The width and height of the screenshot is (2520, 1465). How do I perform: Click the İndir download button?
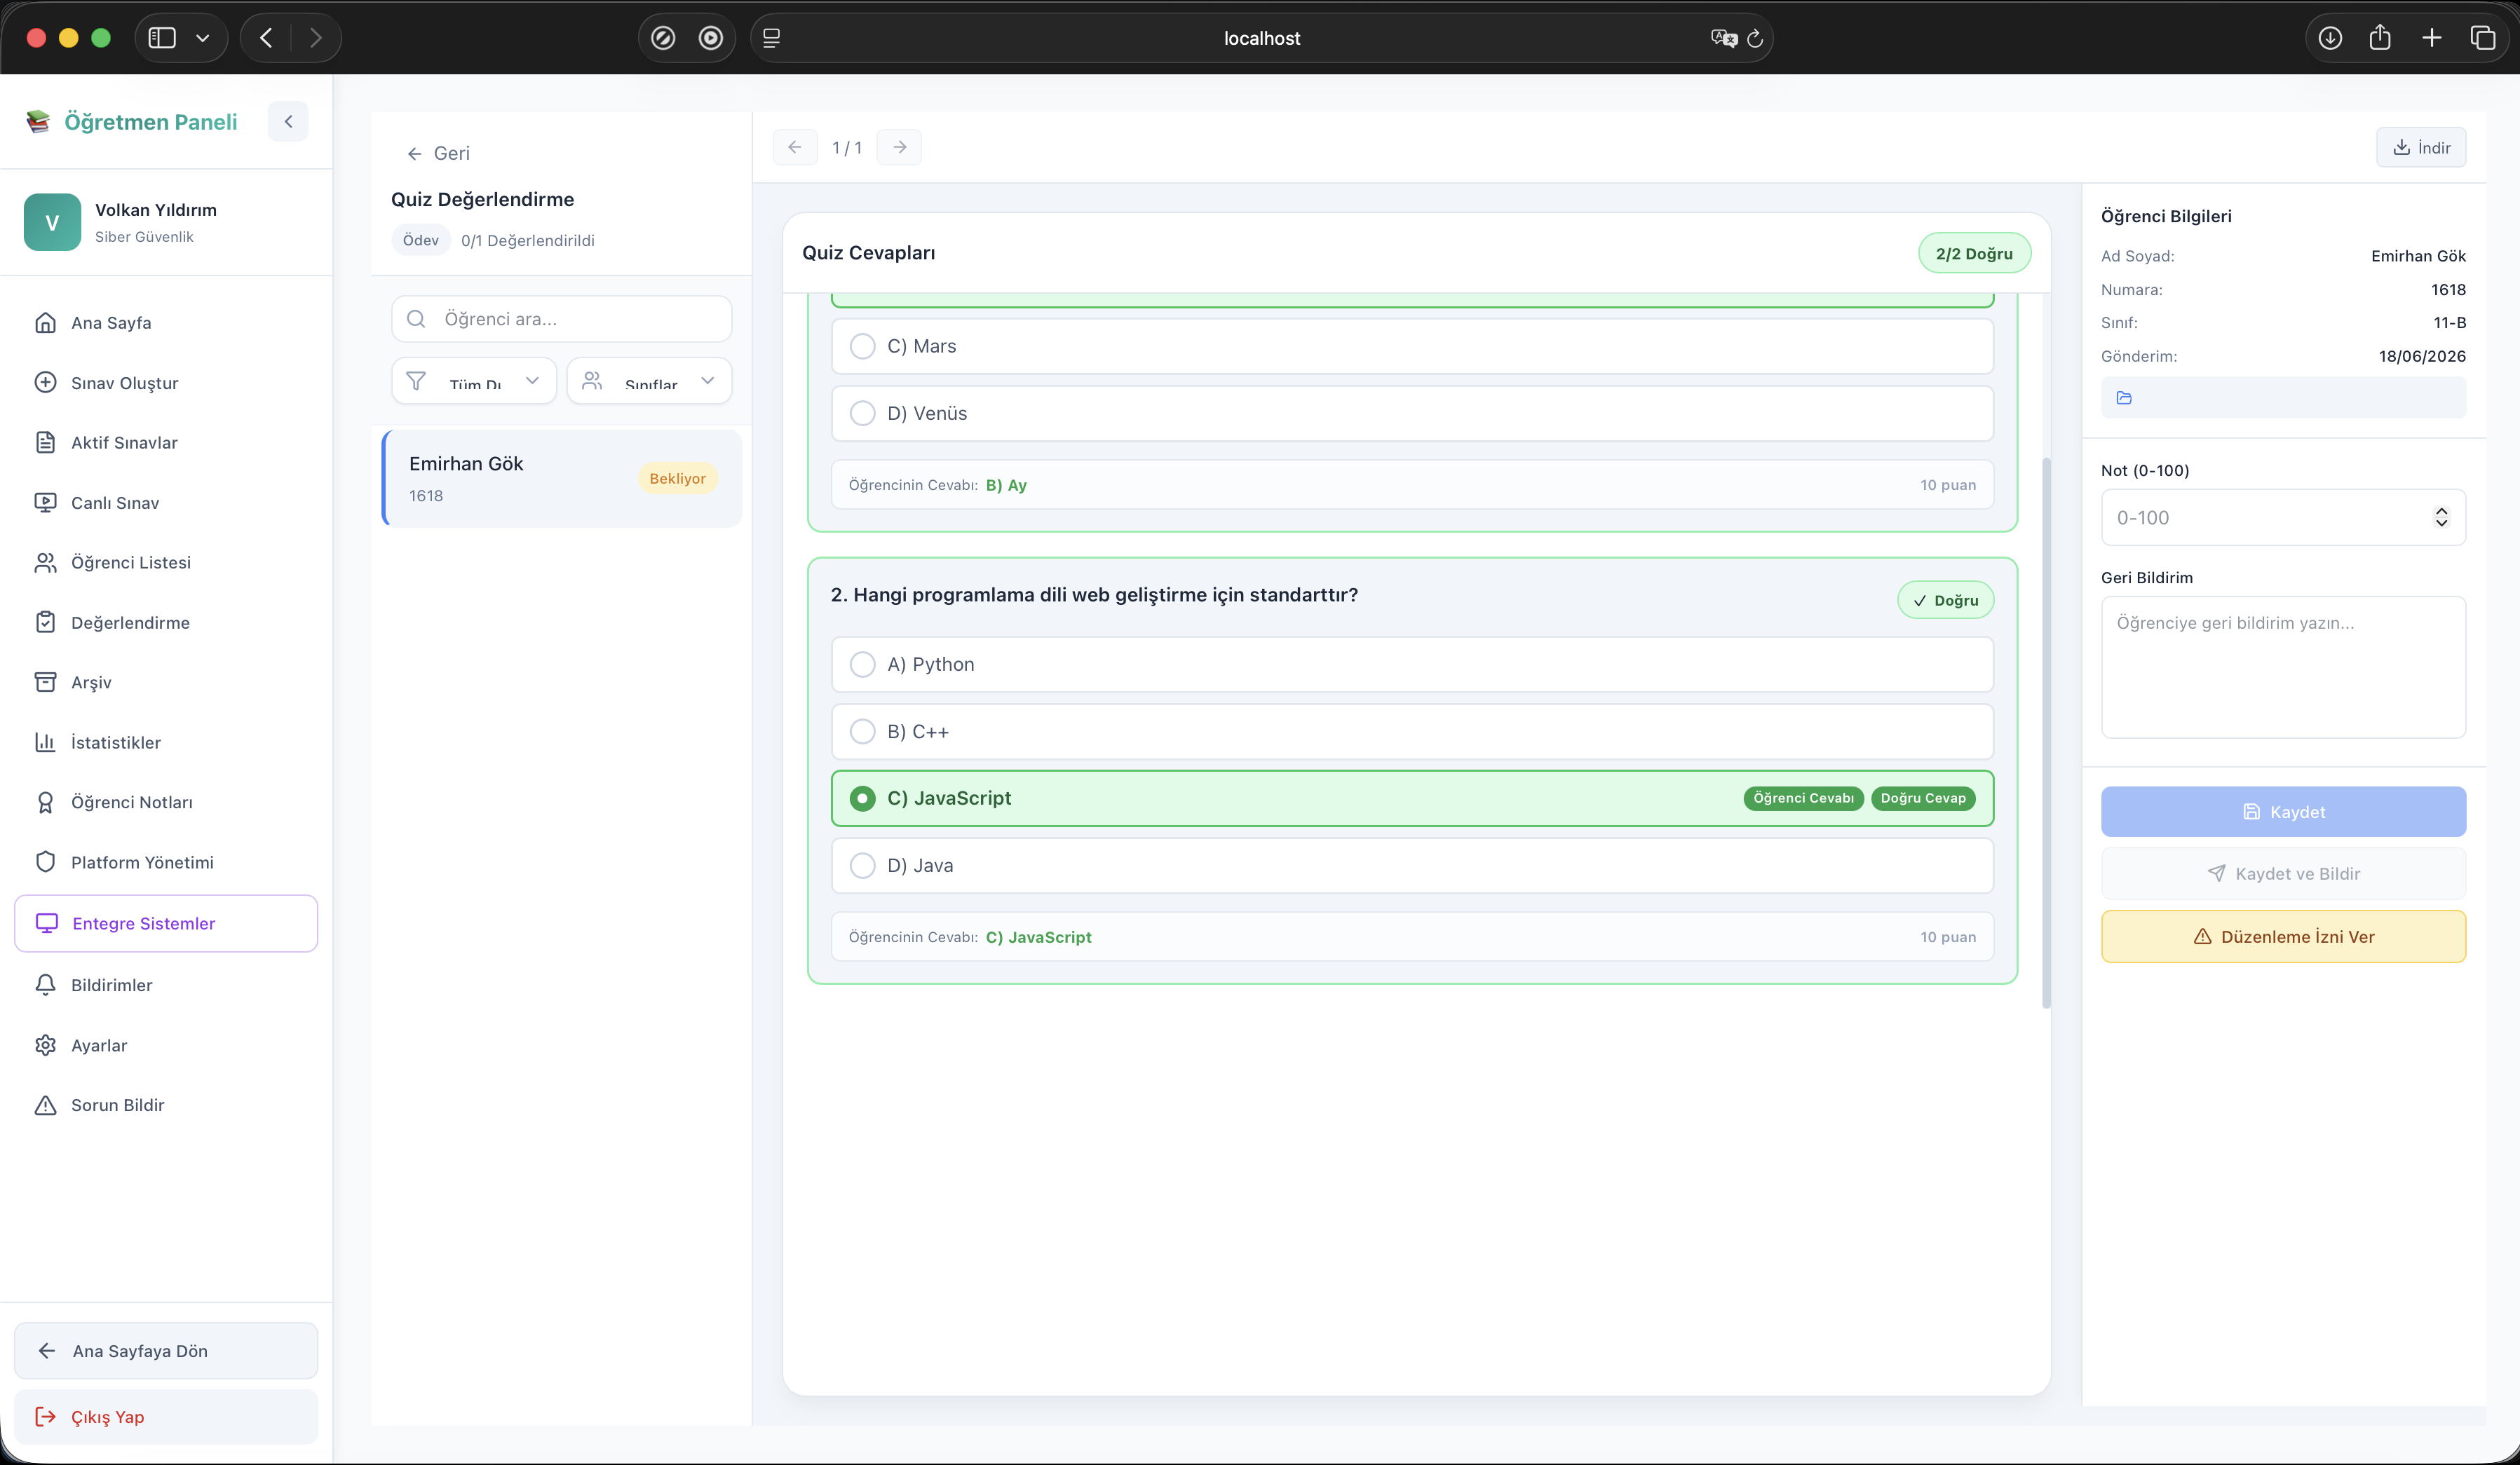[x=2421, y=148]
